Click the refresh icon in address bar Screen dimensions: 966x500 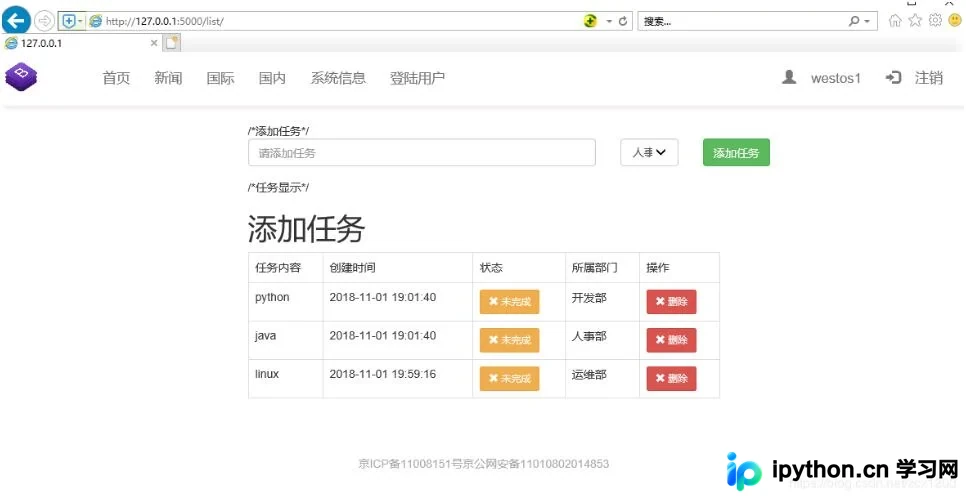click(623, 21)
